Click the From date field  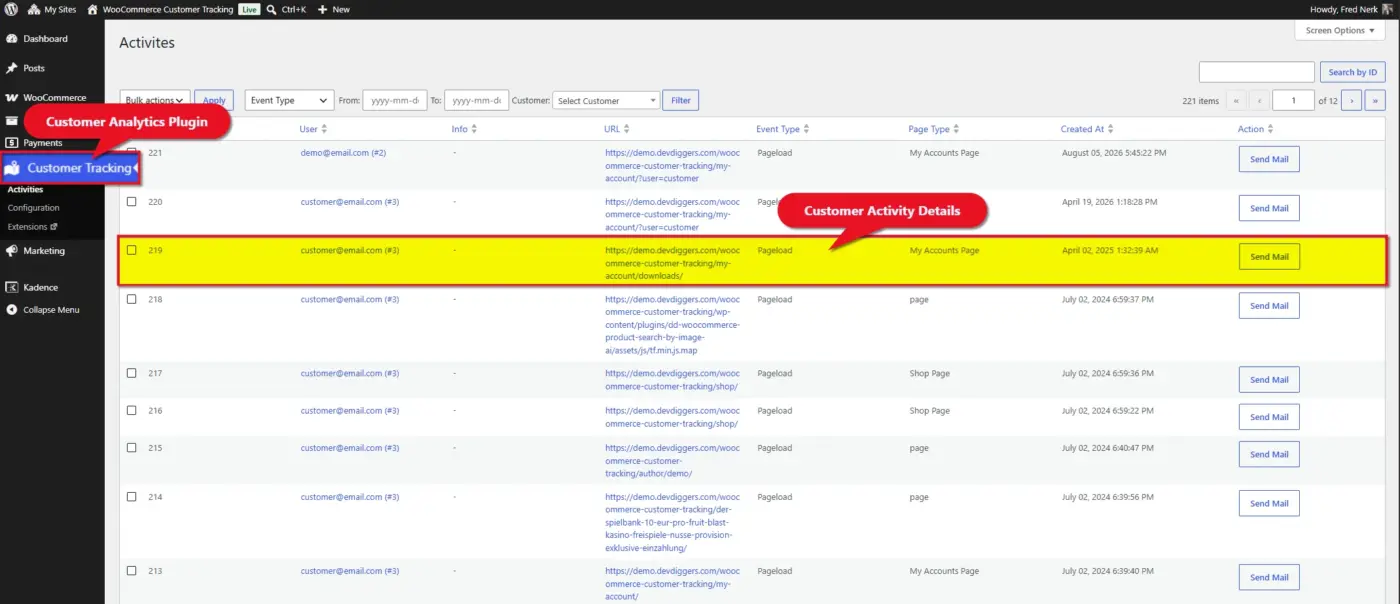(395, 100)
